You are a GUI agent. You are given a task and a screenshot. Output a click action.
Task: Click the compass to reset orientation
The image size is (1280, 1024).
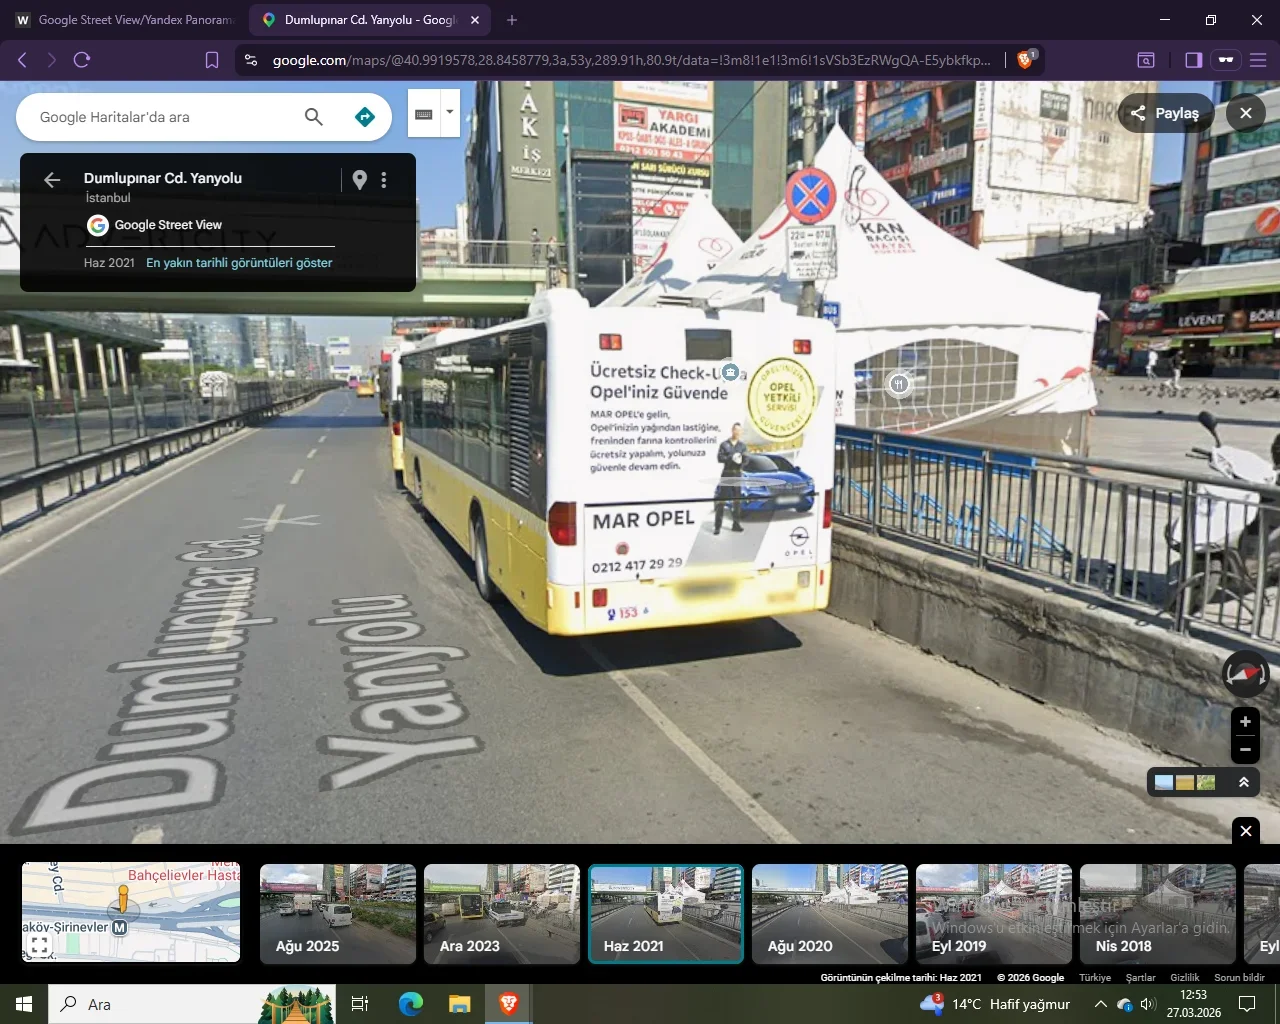1245,674
